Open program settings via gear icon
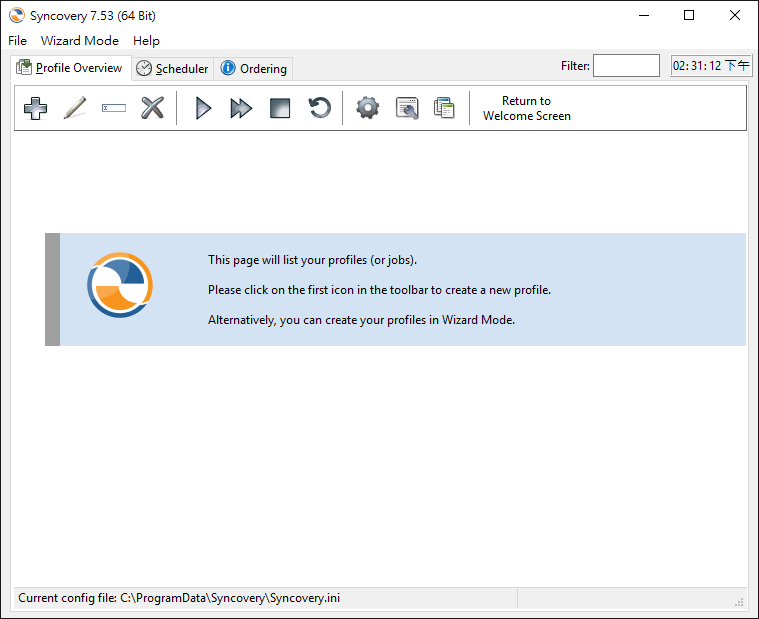759x619 pixels. pos(368,108)
